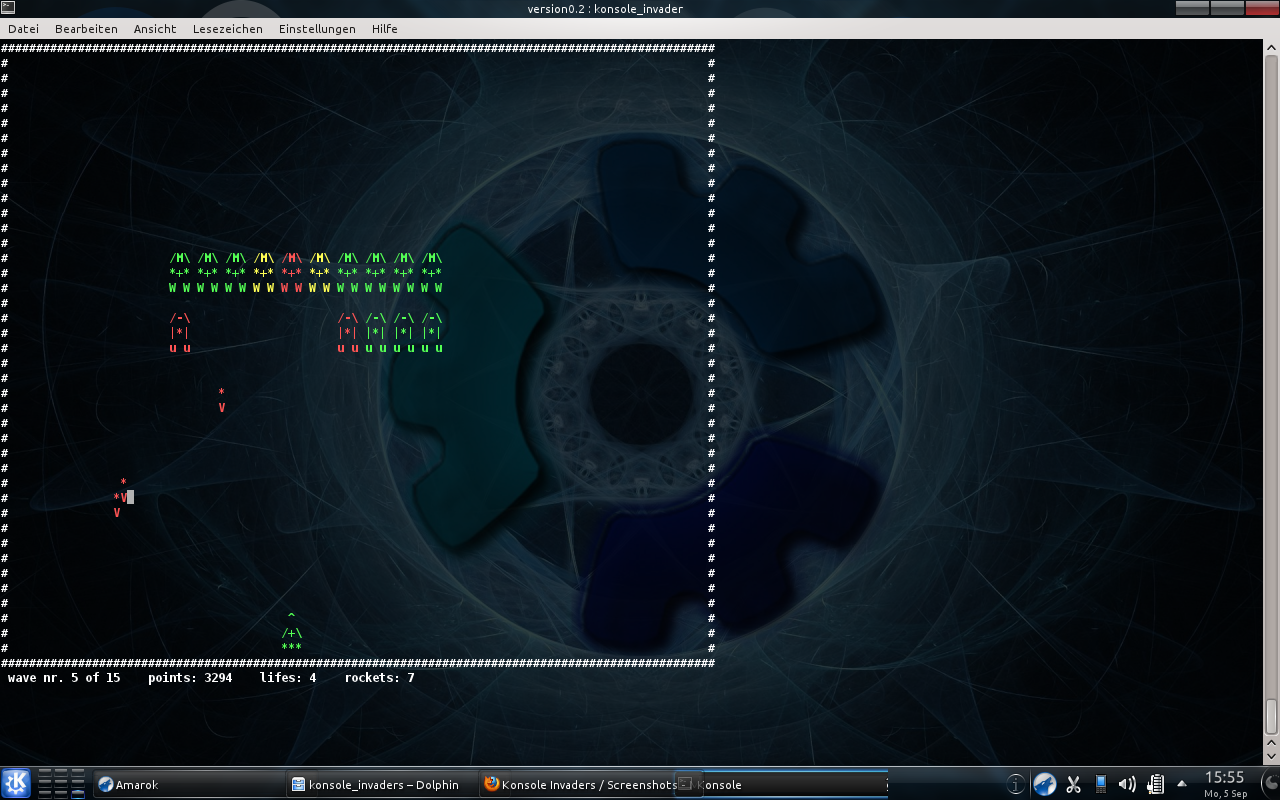The width and height of the screenshot is (1280, 800).
Task: Click the window menu icon in titlebar
Action: click(x=9, y=9)
